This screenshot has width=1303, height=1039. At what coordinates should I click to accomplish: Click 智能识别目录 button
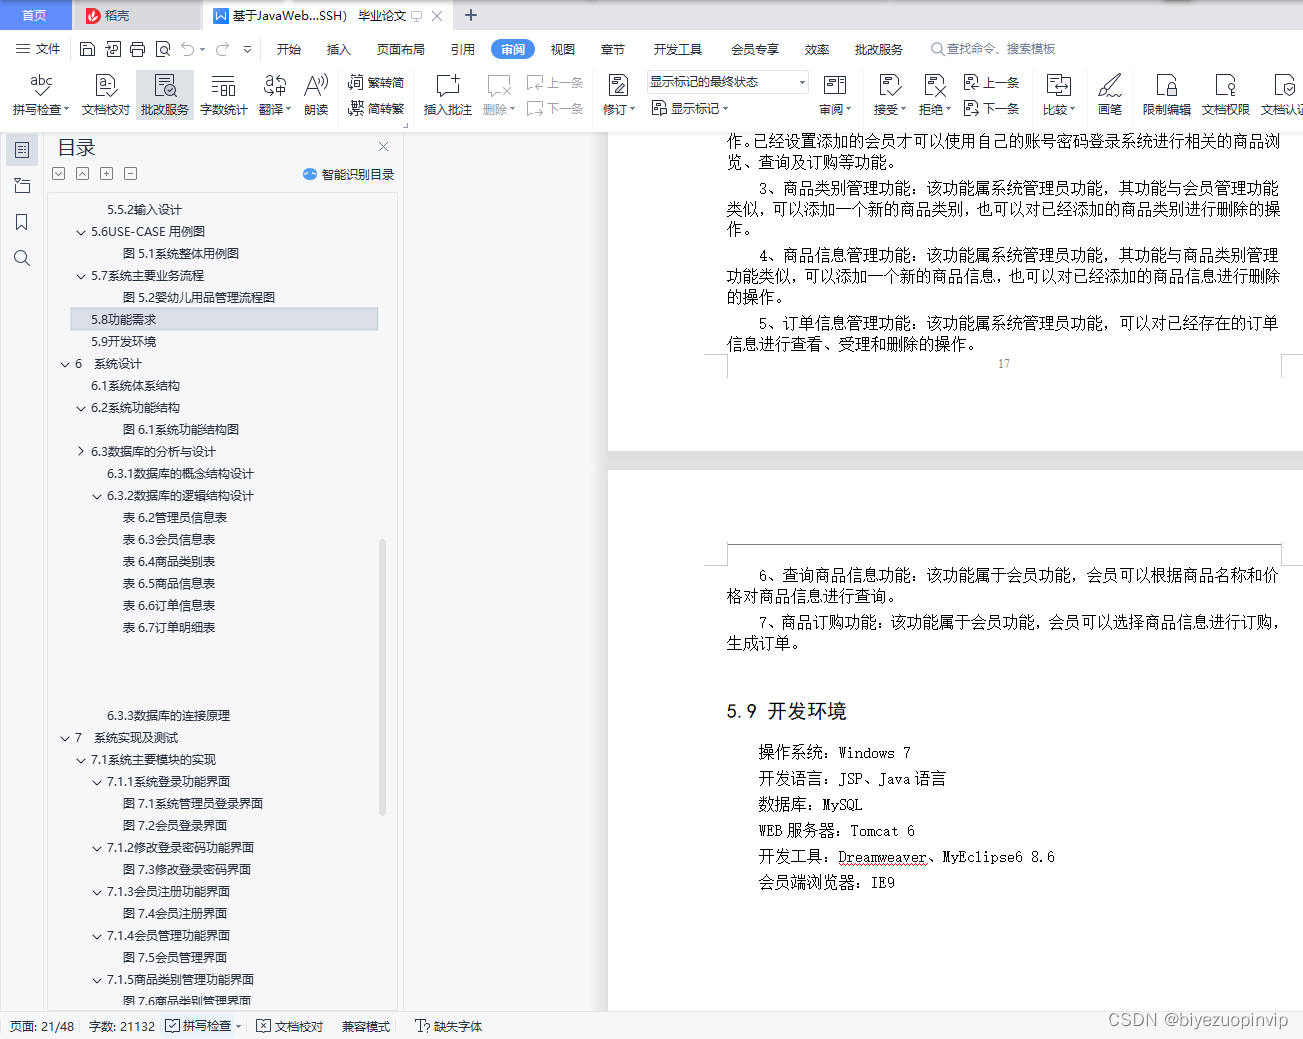point(349,174)
